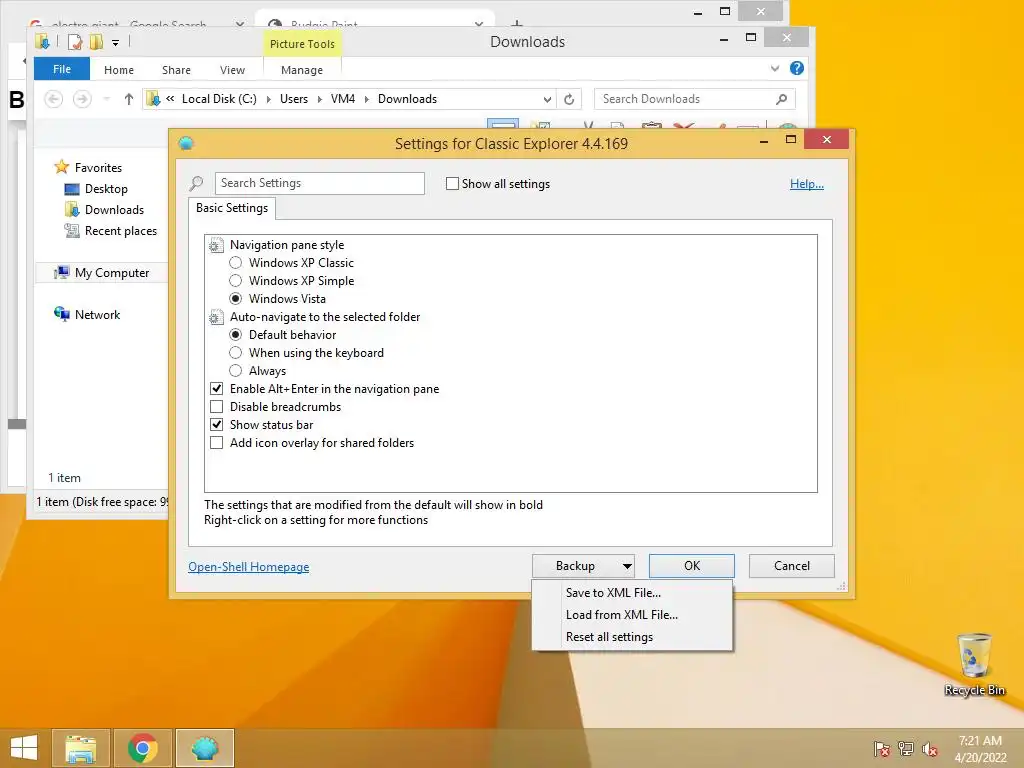Open Google Chrome from the taskbar
This screenshot has width=1024, height=768.
click(142, 748)
